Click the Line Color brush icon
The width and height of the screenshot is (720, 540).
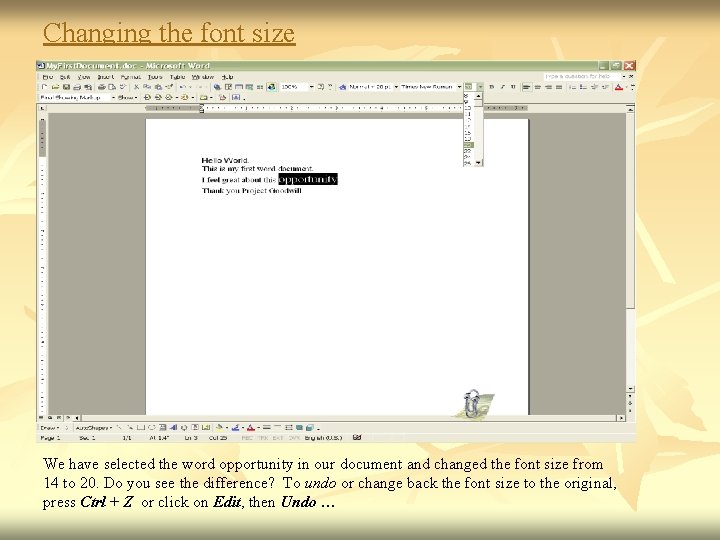pos(235,428)
